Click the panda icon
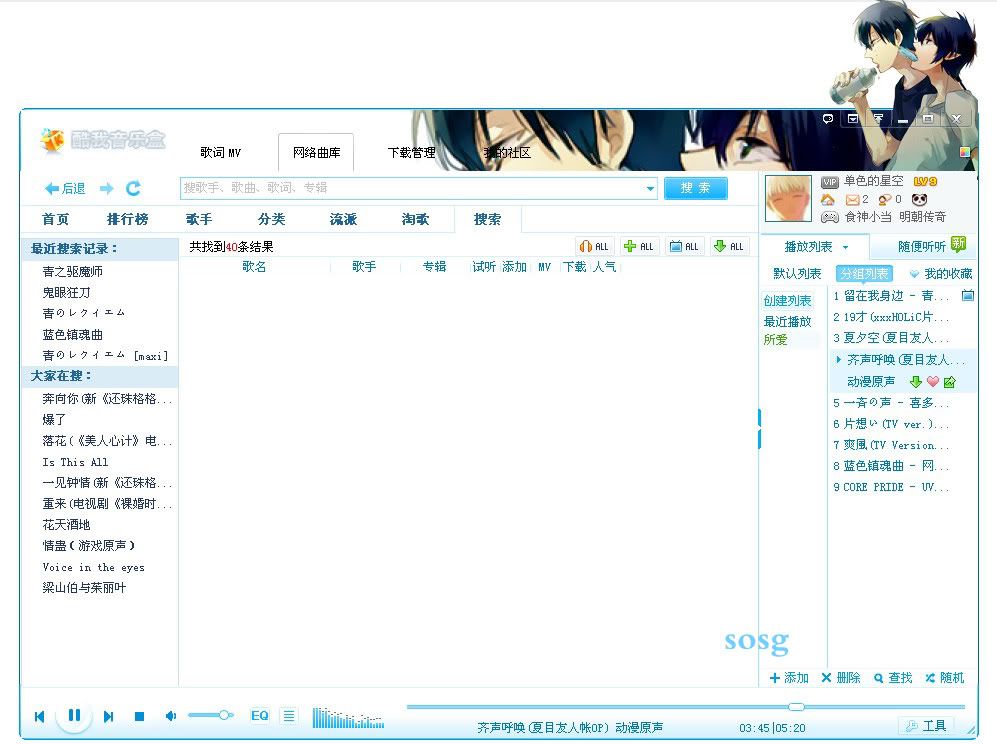Viewport: 997px width, 744px height. (x=919, y=199)
